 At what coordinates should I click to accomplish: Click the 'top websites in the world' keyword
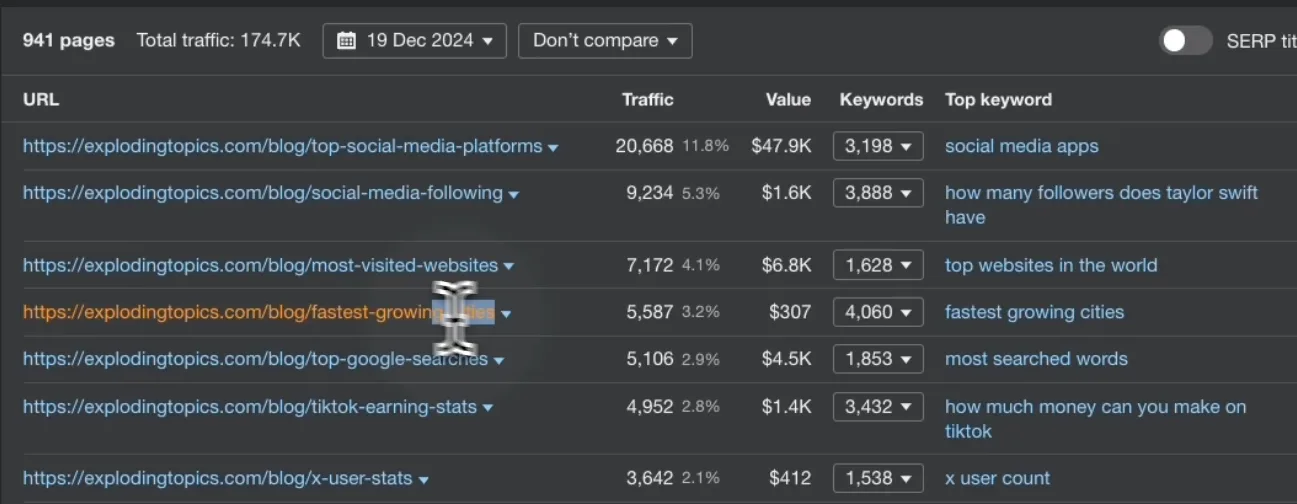[1051, 265]
